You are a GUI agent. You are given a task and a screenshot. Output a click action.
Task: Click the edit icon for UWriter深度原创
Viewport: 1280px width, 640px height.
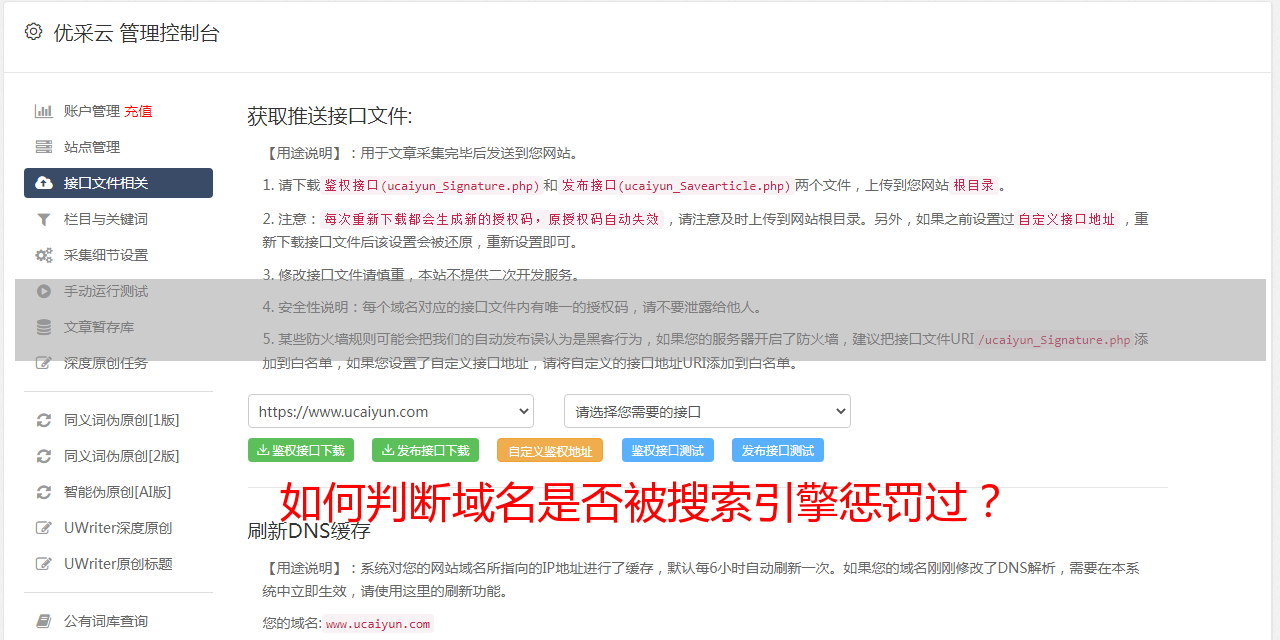(x=44, y=528)
